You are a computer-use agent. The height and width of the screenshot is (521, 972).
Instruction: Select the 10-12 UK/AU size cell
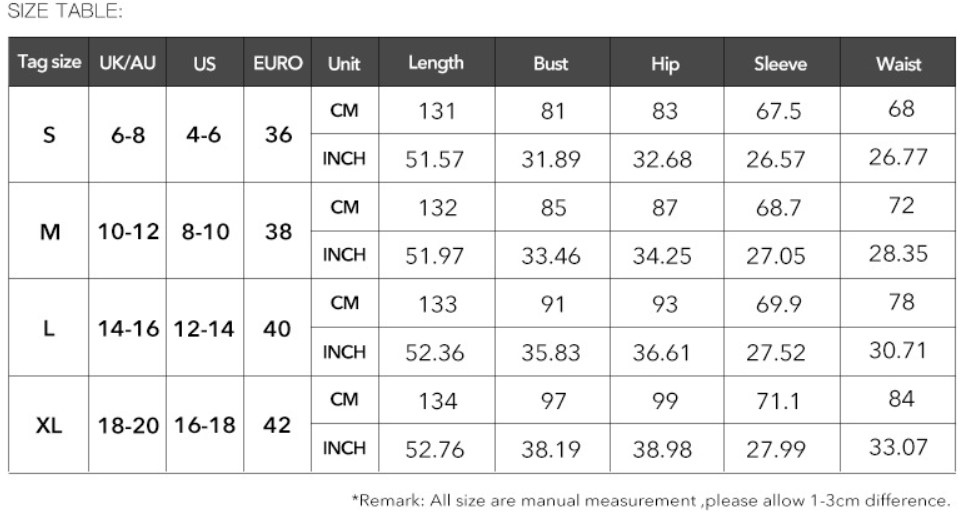point(128,232)
